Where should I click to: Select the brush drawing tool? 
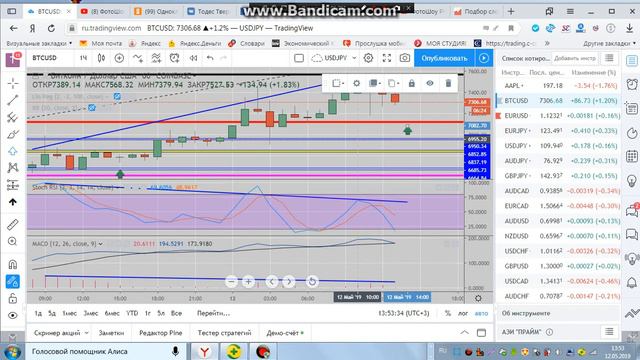(x=13, y=134)
